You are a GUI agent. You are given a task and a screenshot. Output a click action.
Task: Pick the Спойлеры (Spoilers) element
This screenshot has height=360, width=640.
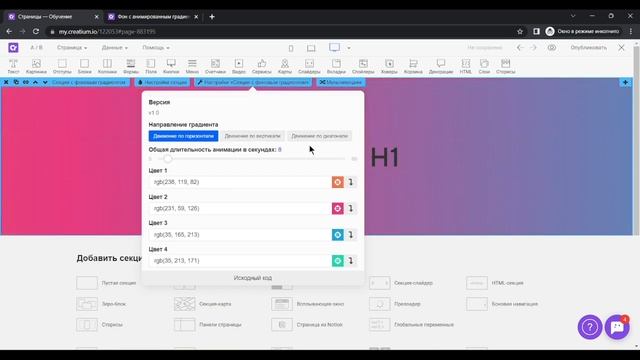pos(363,66)
